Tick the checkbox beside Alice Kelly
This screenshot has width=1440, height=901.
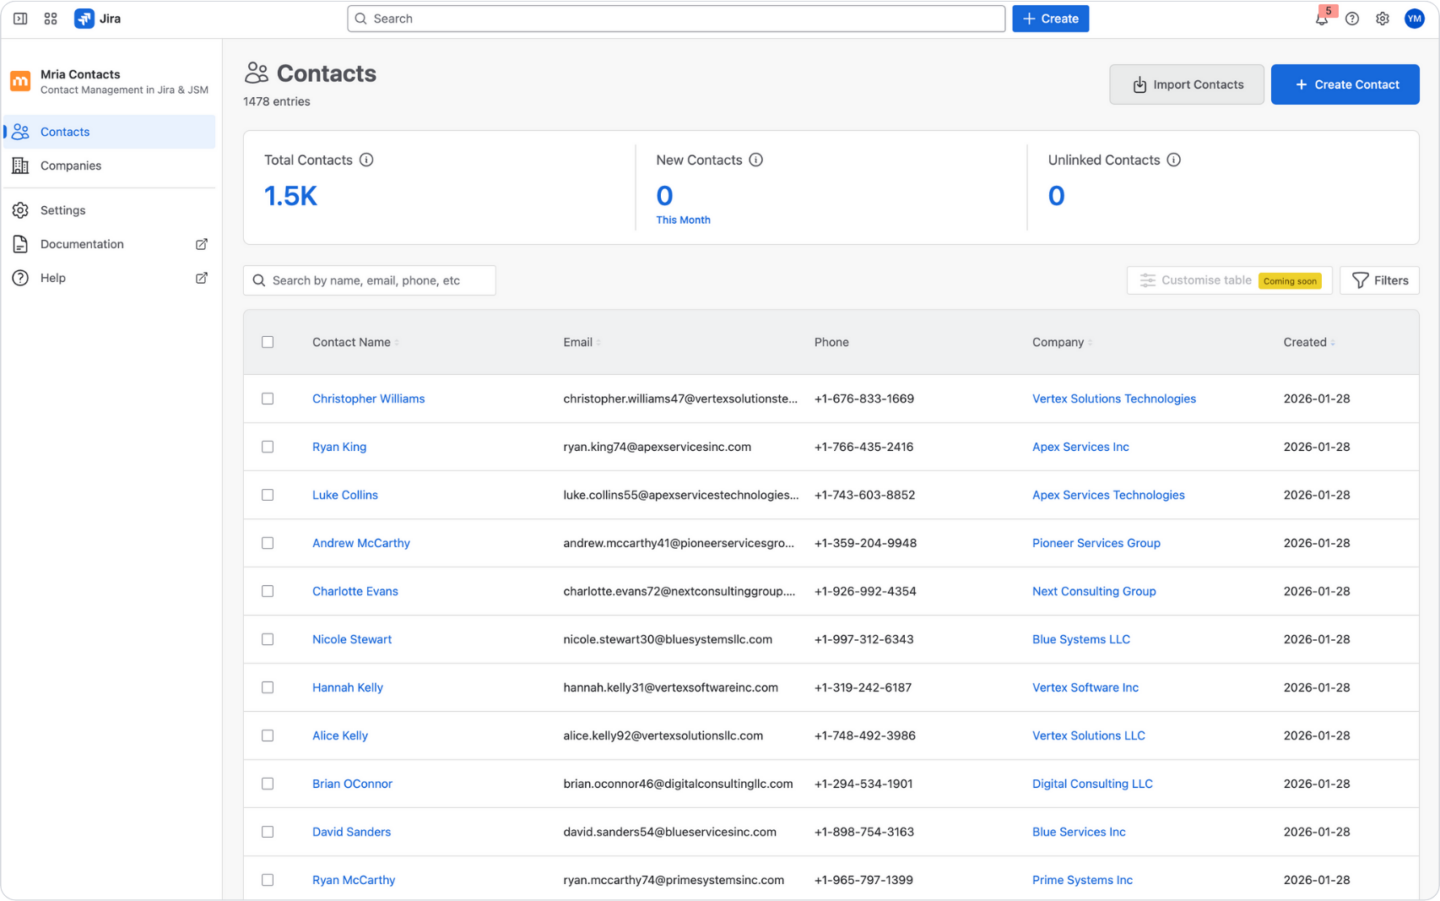coord(268,735)
